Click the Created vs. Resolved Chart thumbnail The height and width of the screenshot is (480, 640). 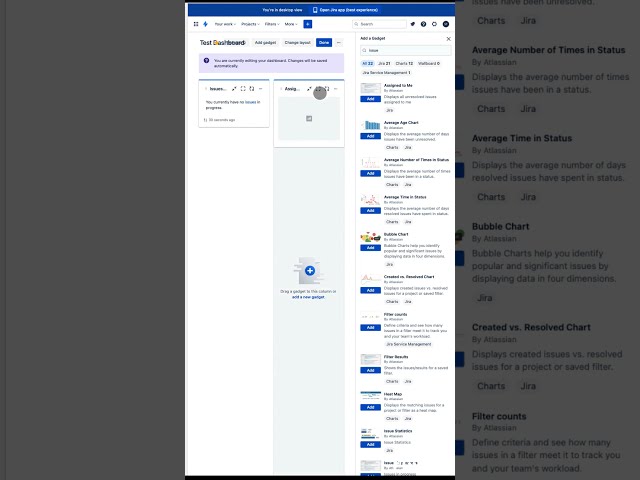point(371,279)
